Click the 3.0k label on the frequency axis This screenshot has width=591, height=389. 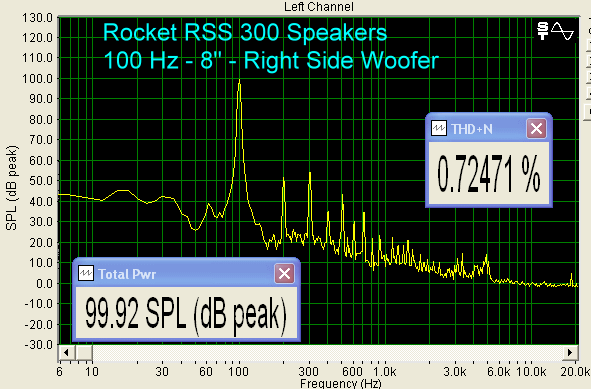coord(455,372)
